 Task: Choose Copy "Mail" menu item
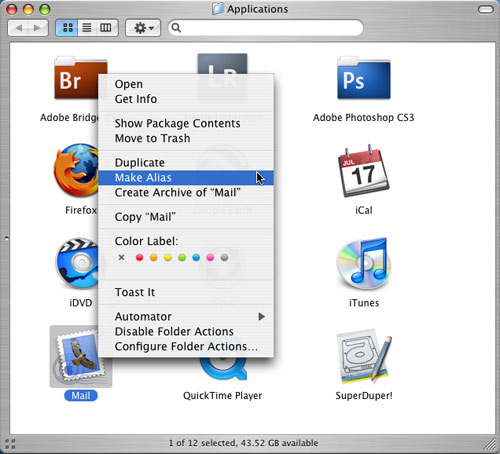click(186, 217)
